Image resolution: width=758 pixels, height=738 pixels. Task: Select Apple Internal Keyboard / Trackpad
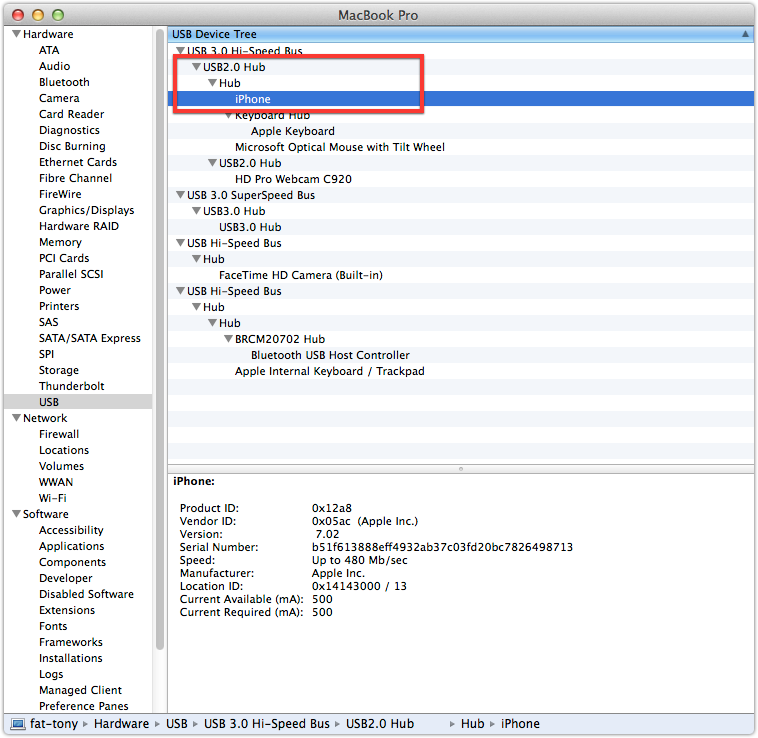click(330, 371)
